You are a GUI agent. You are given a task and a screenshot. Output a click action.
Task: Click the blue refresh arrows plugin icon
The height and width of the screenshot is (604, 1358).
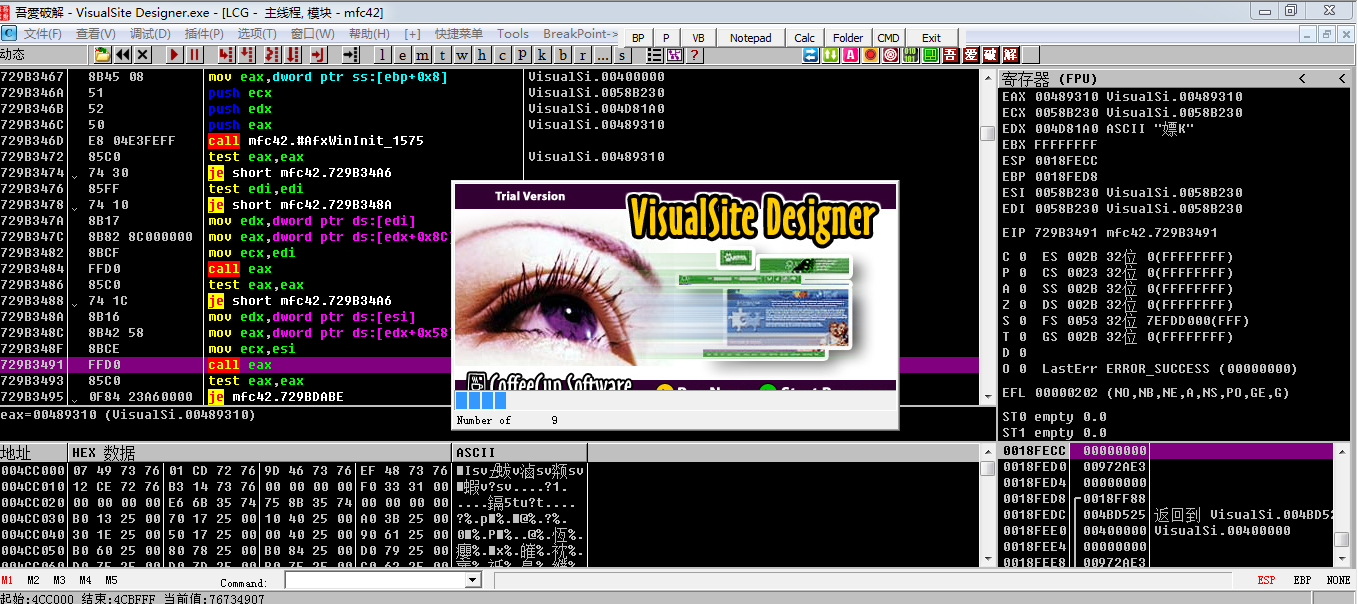pos(810,55)
